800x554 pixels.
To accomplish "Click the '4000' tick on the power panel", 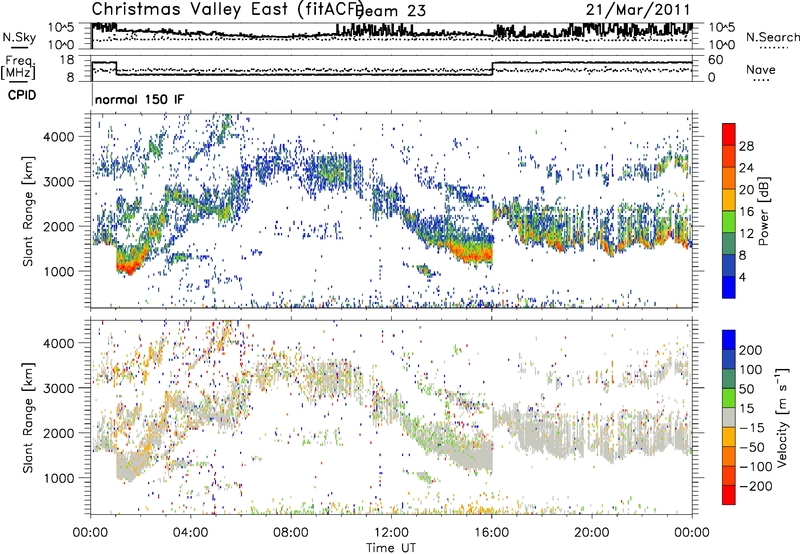I will 58,137.
